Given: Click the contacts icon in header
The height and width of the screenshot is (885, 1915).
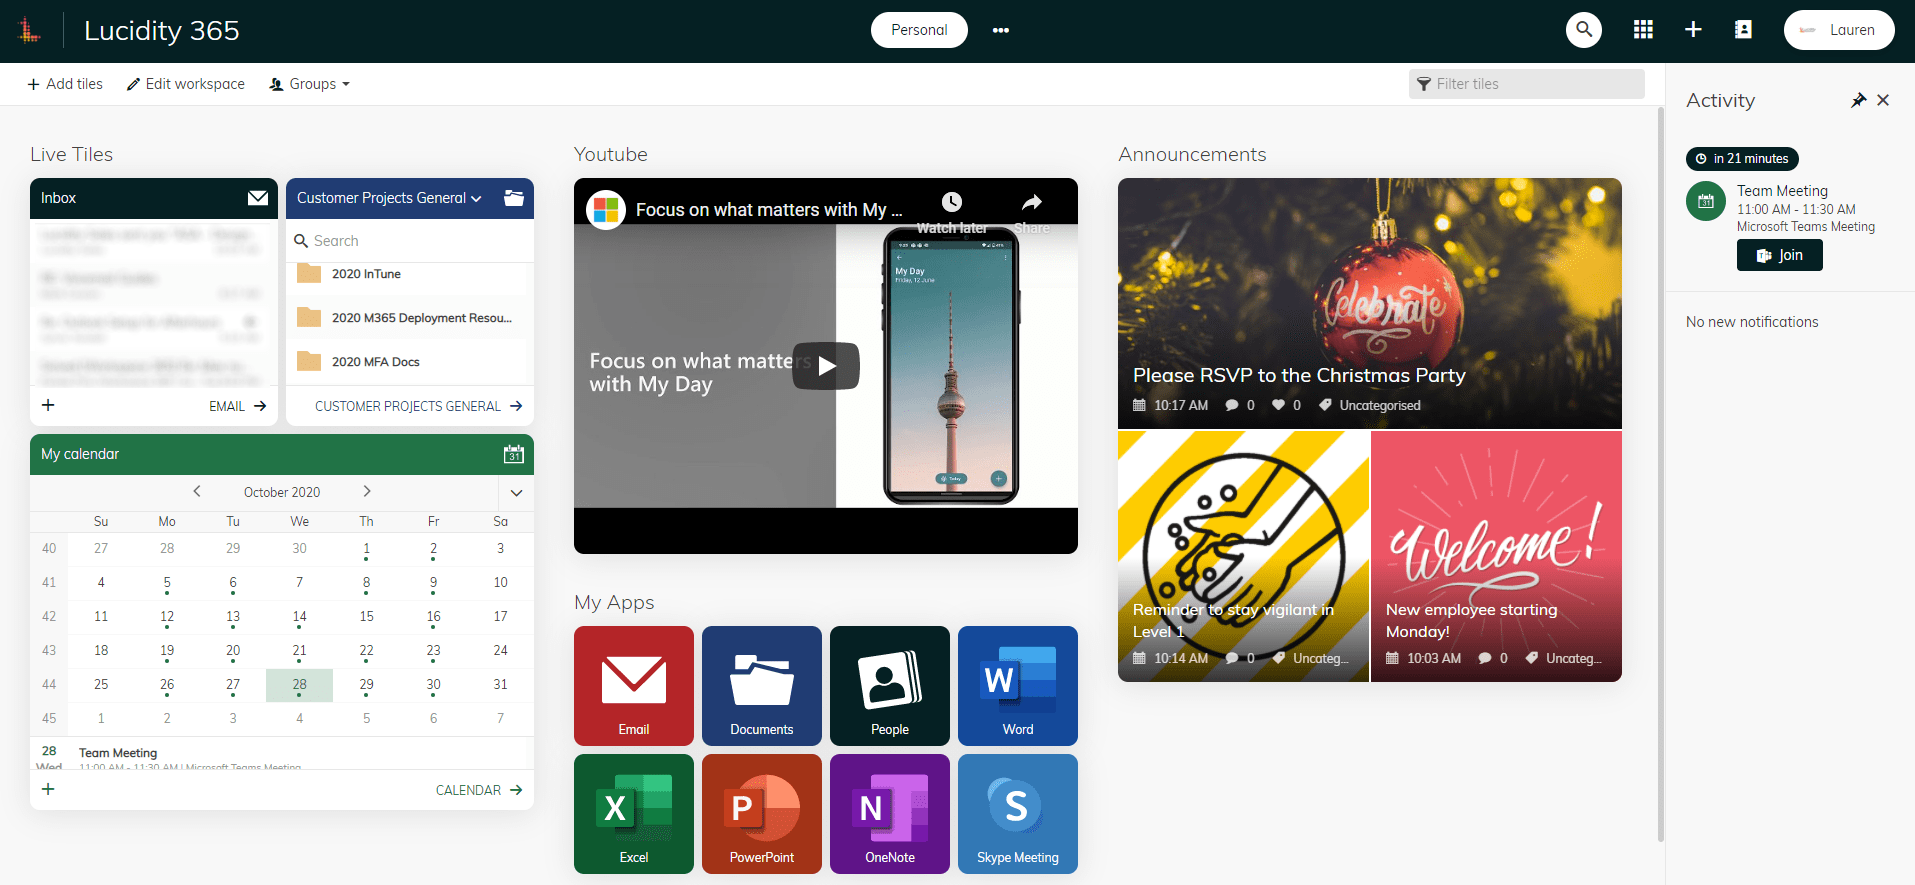Looking at the screenshot, I should click(x=1743, y=30).
